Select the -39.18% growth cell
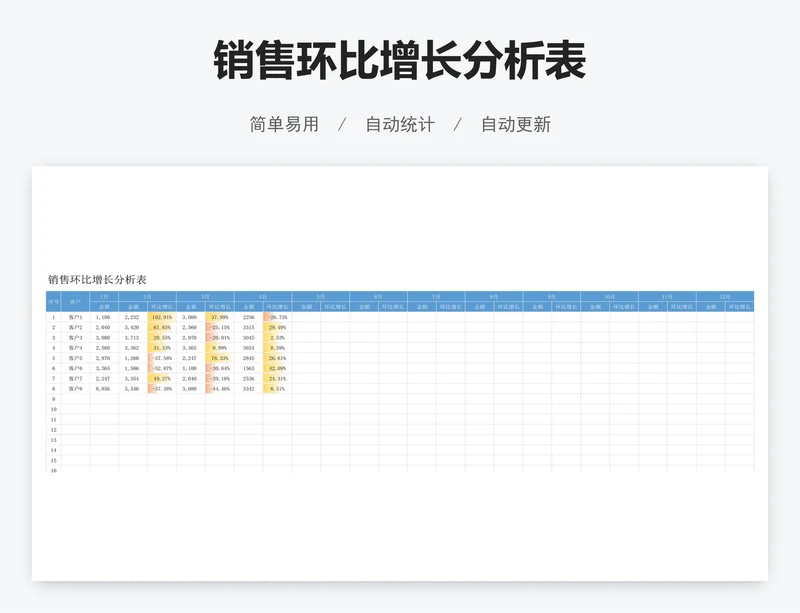 (x=220, y=378)
